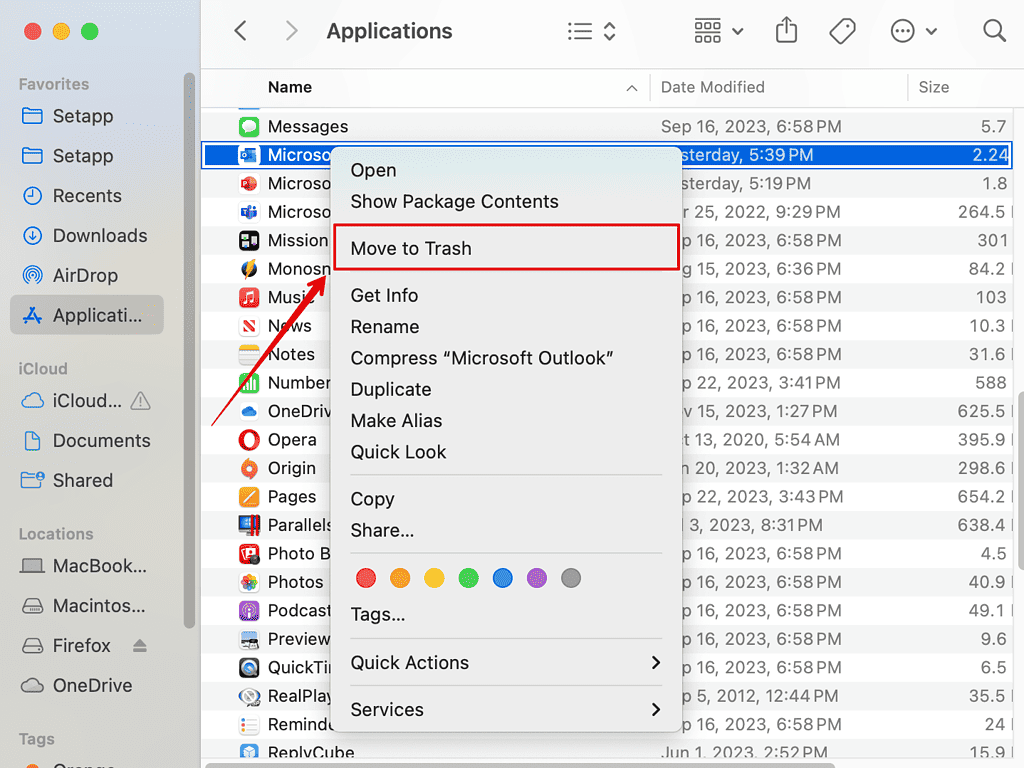Open the Tags icon in the toolbar
Image resolution: width=1024 pixels, height=768 pixels.
[x=842, y=30]
